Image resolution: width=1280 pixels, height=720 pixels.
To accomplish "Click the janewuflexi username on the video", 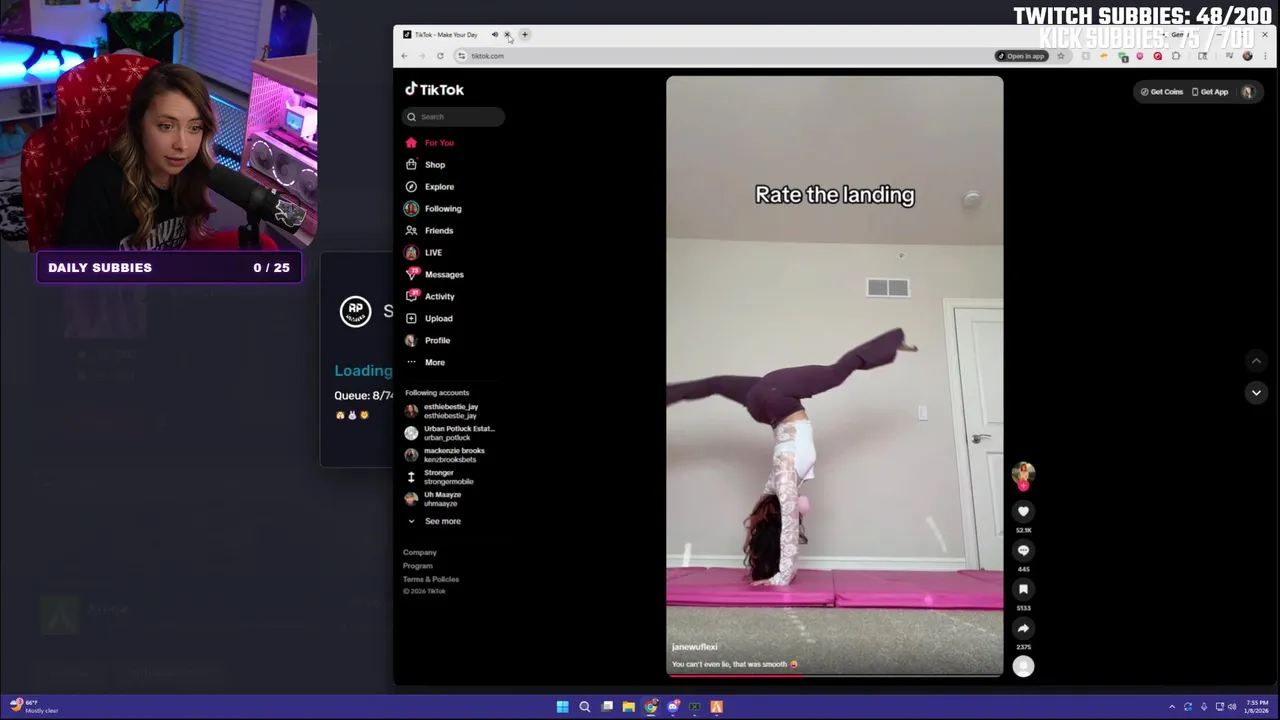I will pyautogui.click(x=694, y=647).
